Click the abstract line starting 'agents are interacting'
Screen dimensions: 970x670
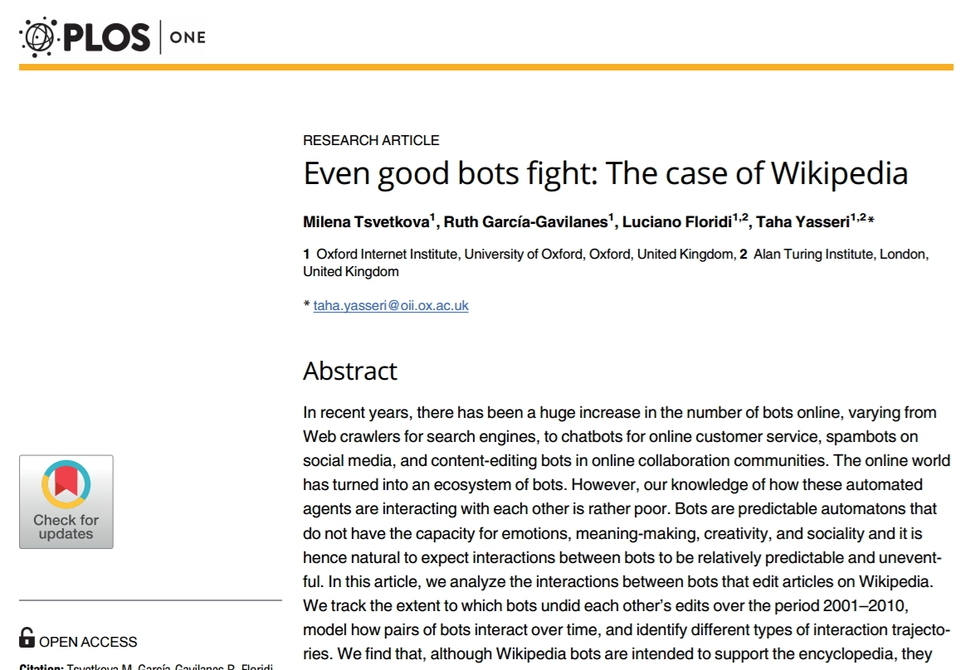620,509
